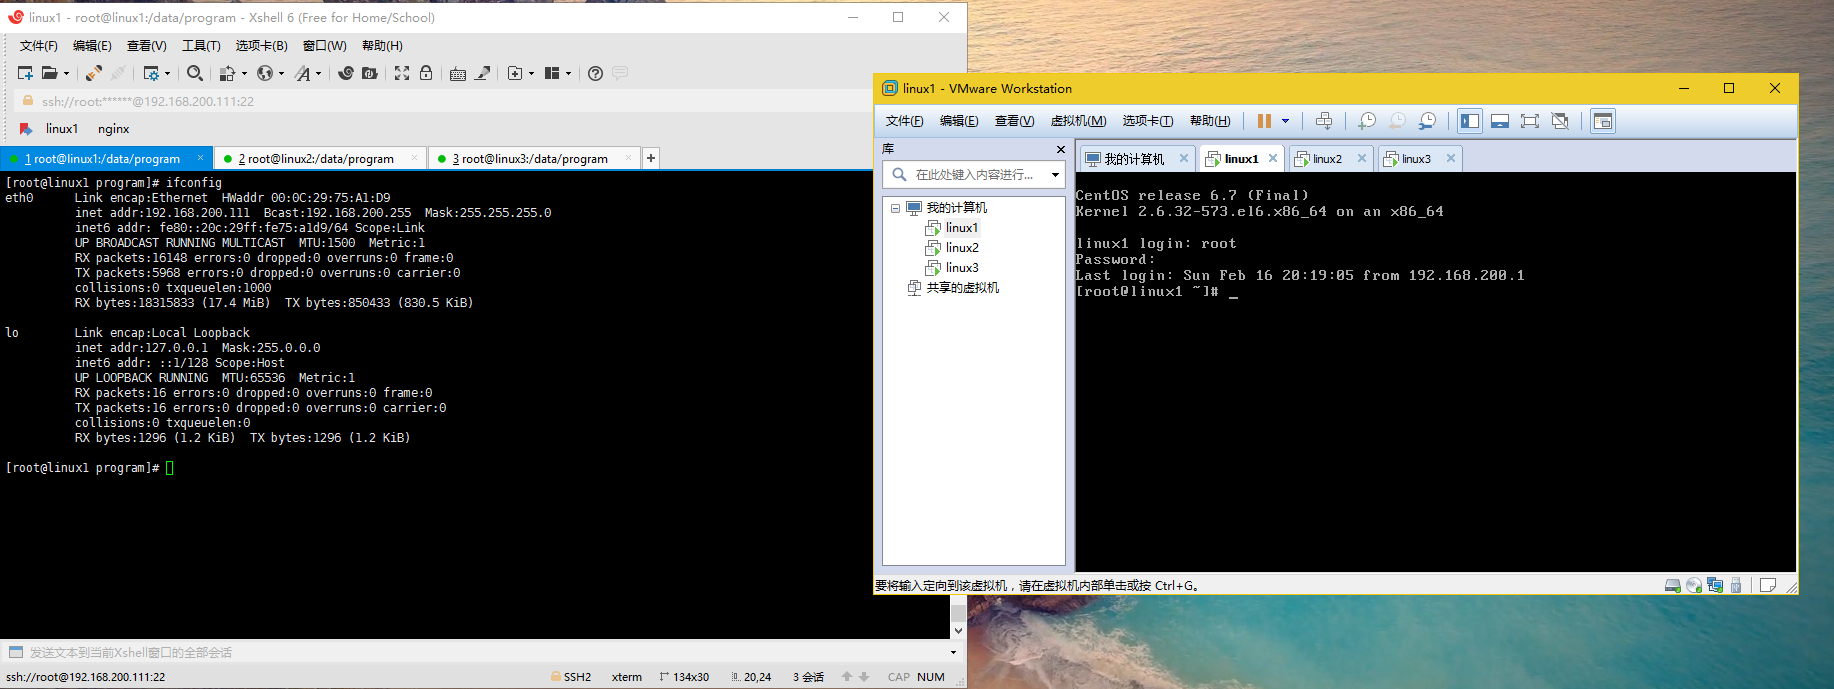Close the root@linux1:/data/program tab
1834x689 pixels.
tap(200, 158)
